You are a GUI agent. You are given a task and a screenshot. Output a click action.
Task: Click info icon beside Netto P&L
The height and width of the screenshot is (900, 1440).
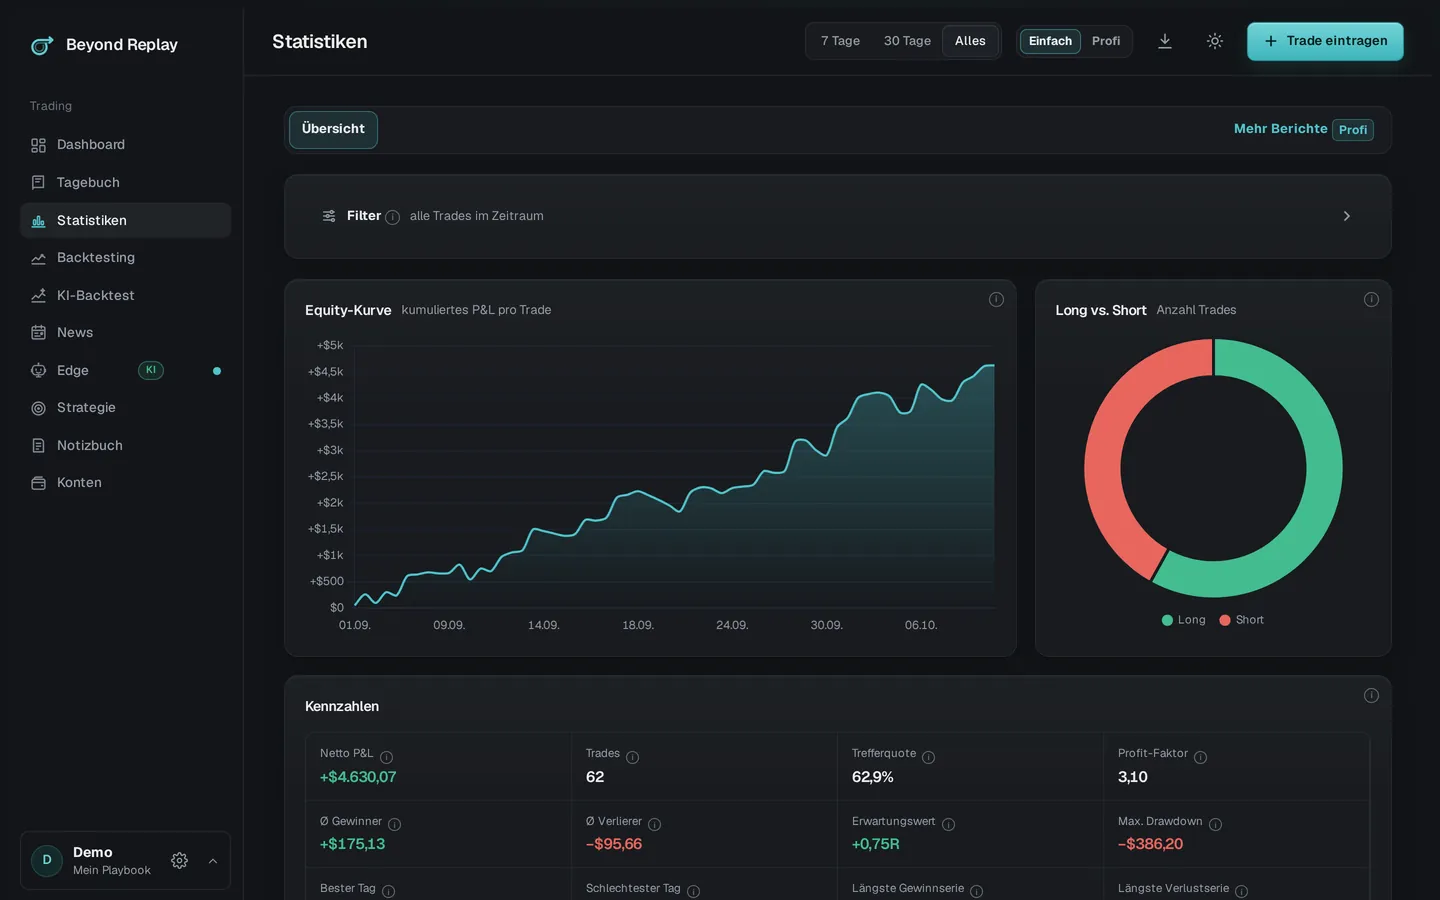click(x=386, y=757)
